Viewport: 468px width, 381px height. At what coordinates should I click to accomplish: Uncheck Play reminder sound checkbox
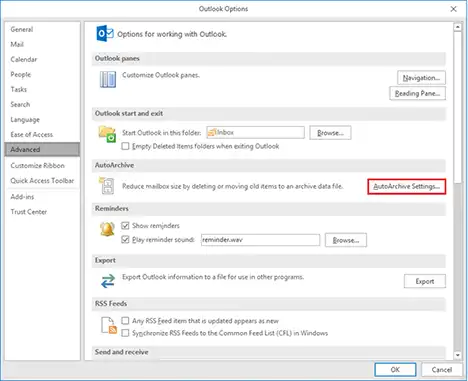pos(125,240)
